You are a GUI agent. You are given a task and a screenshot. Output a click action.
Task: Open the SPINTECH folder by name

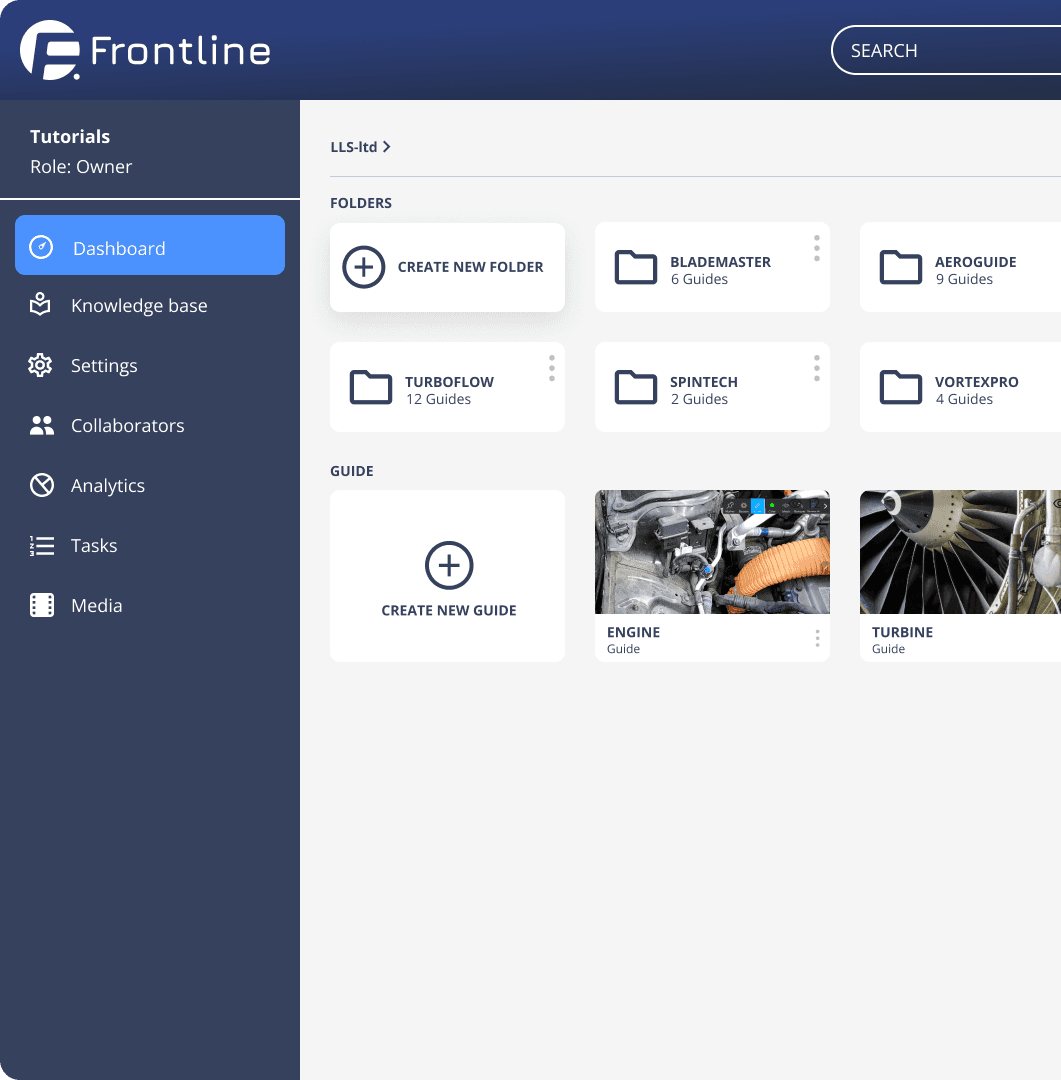click(x=703, y=382)
